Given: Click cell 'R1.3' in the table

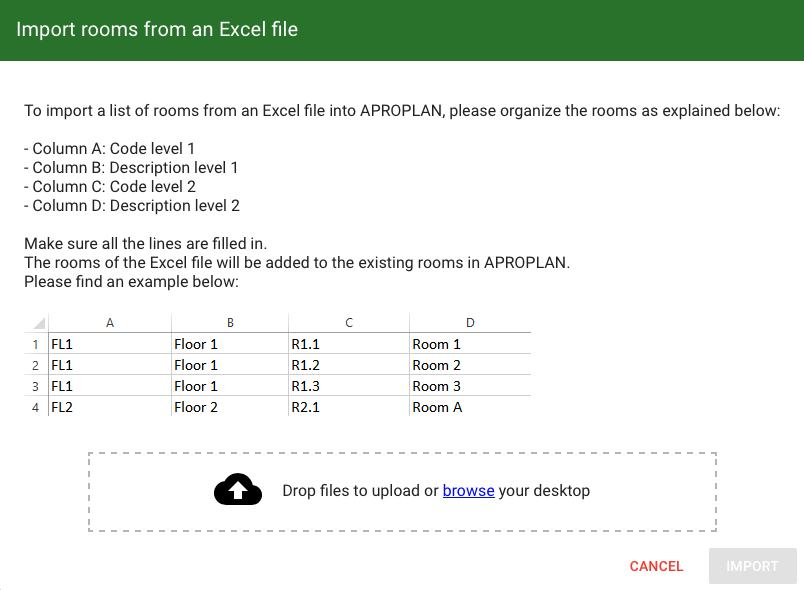Looking at the screenshot, I should point(349,386).
